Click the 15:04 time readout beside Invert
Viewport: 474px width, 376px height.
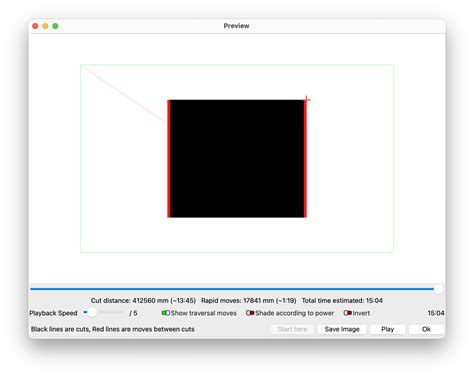click(x=436, y=313)
